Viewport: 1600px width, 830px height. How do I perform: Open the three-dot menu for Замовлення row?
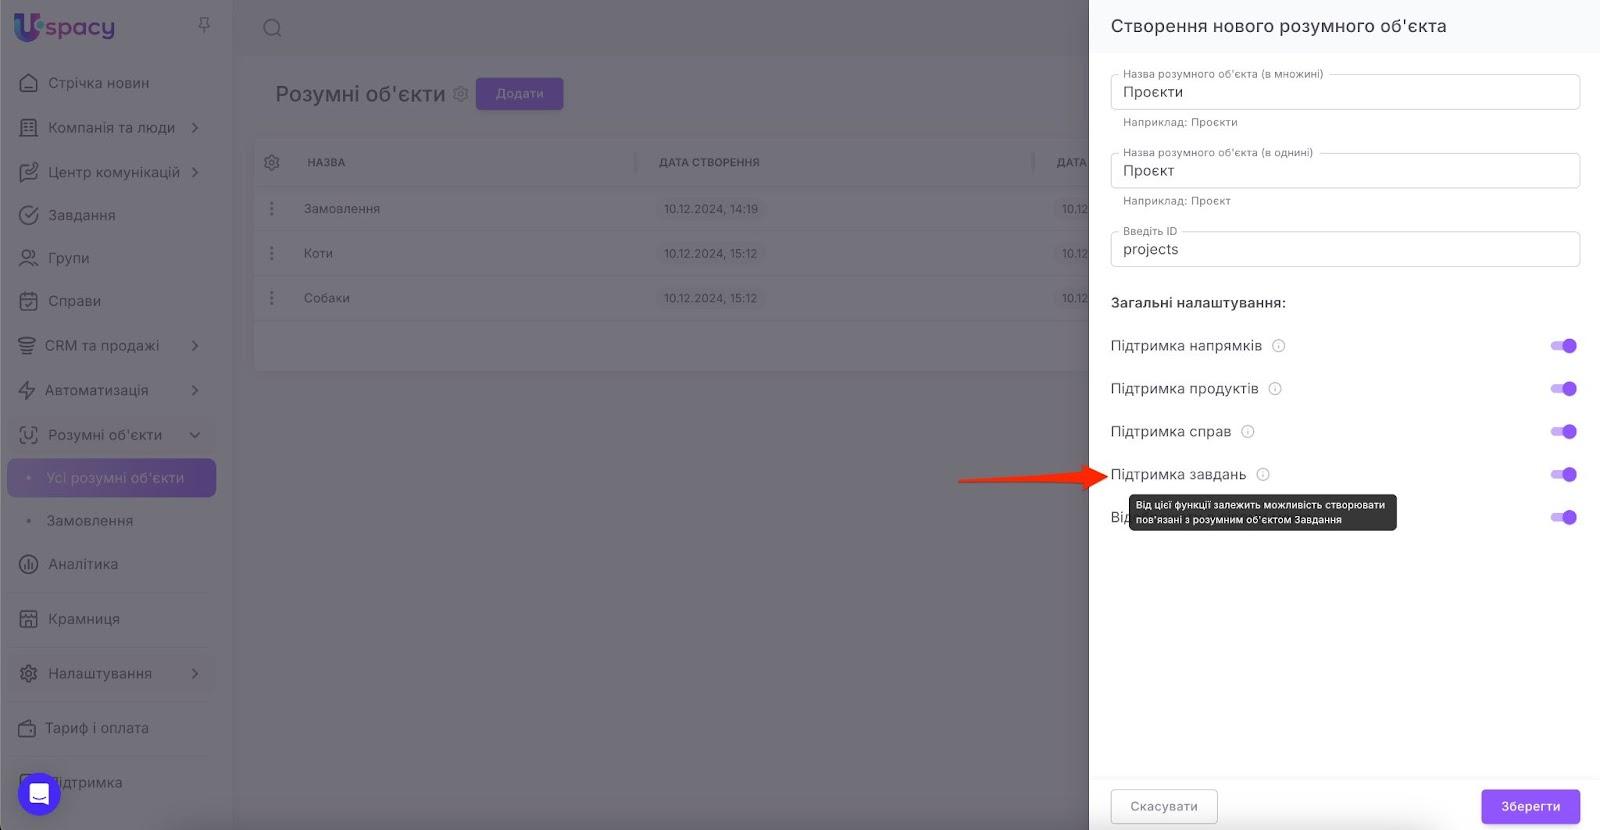click(x=272, y=209)
